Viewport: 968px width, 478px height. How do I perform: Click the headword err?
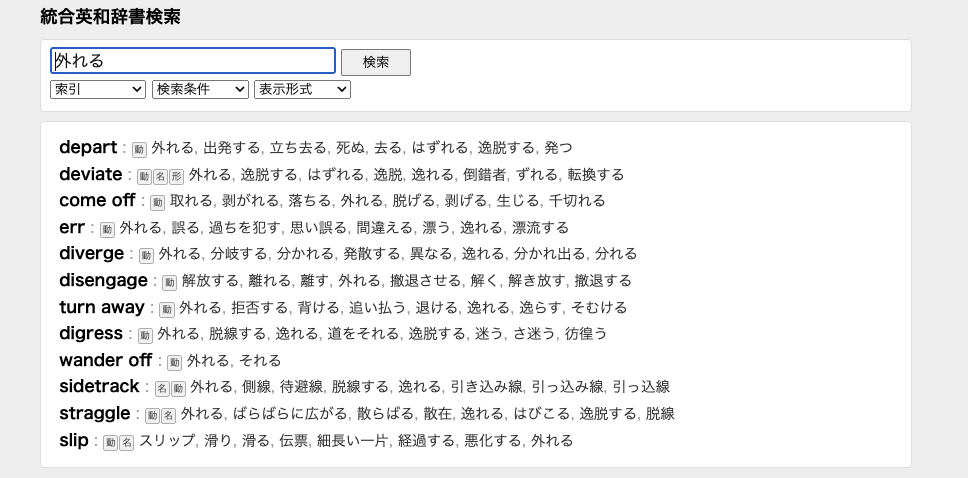72,227
